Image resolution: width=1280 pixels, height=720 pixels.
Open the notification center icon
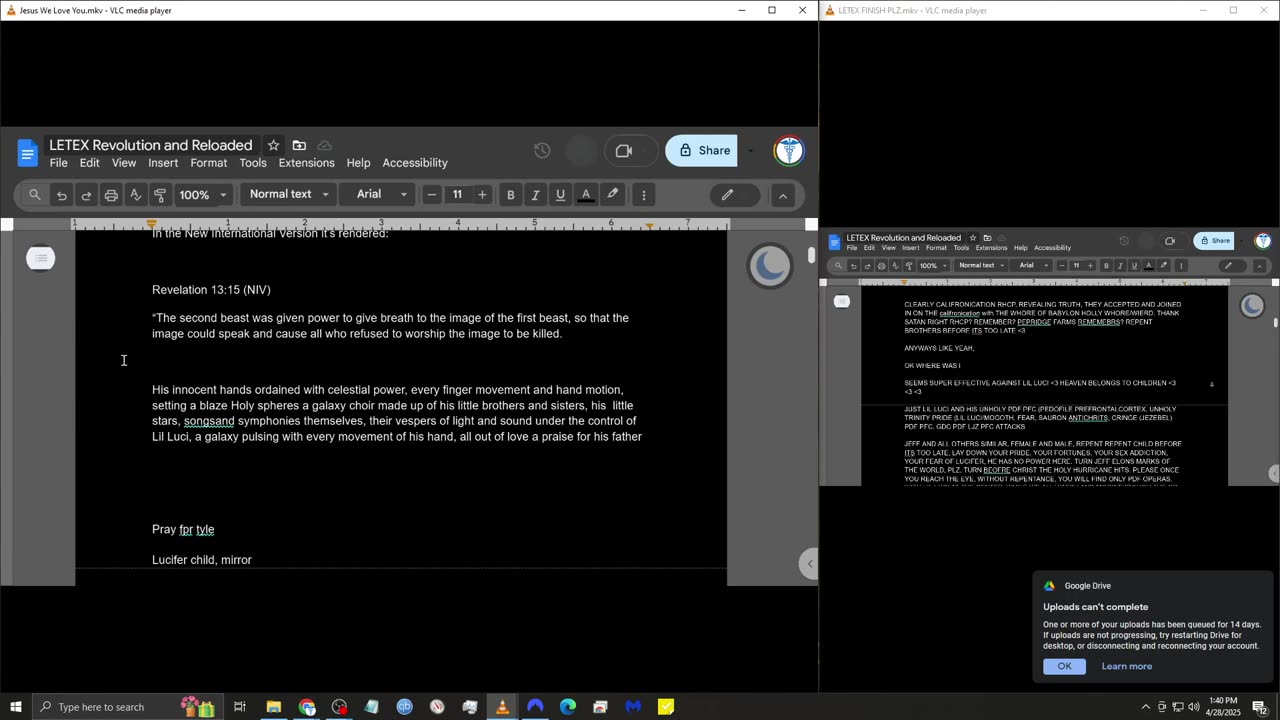coord(1260,707)
